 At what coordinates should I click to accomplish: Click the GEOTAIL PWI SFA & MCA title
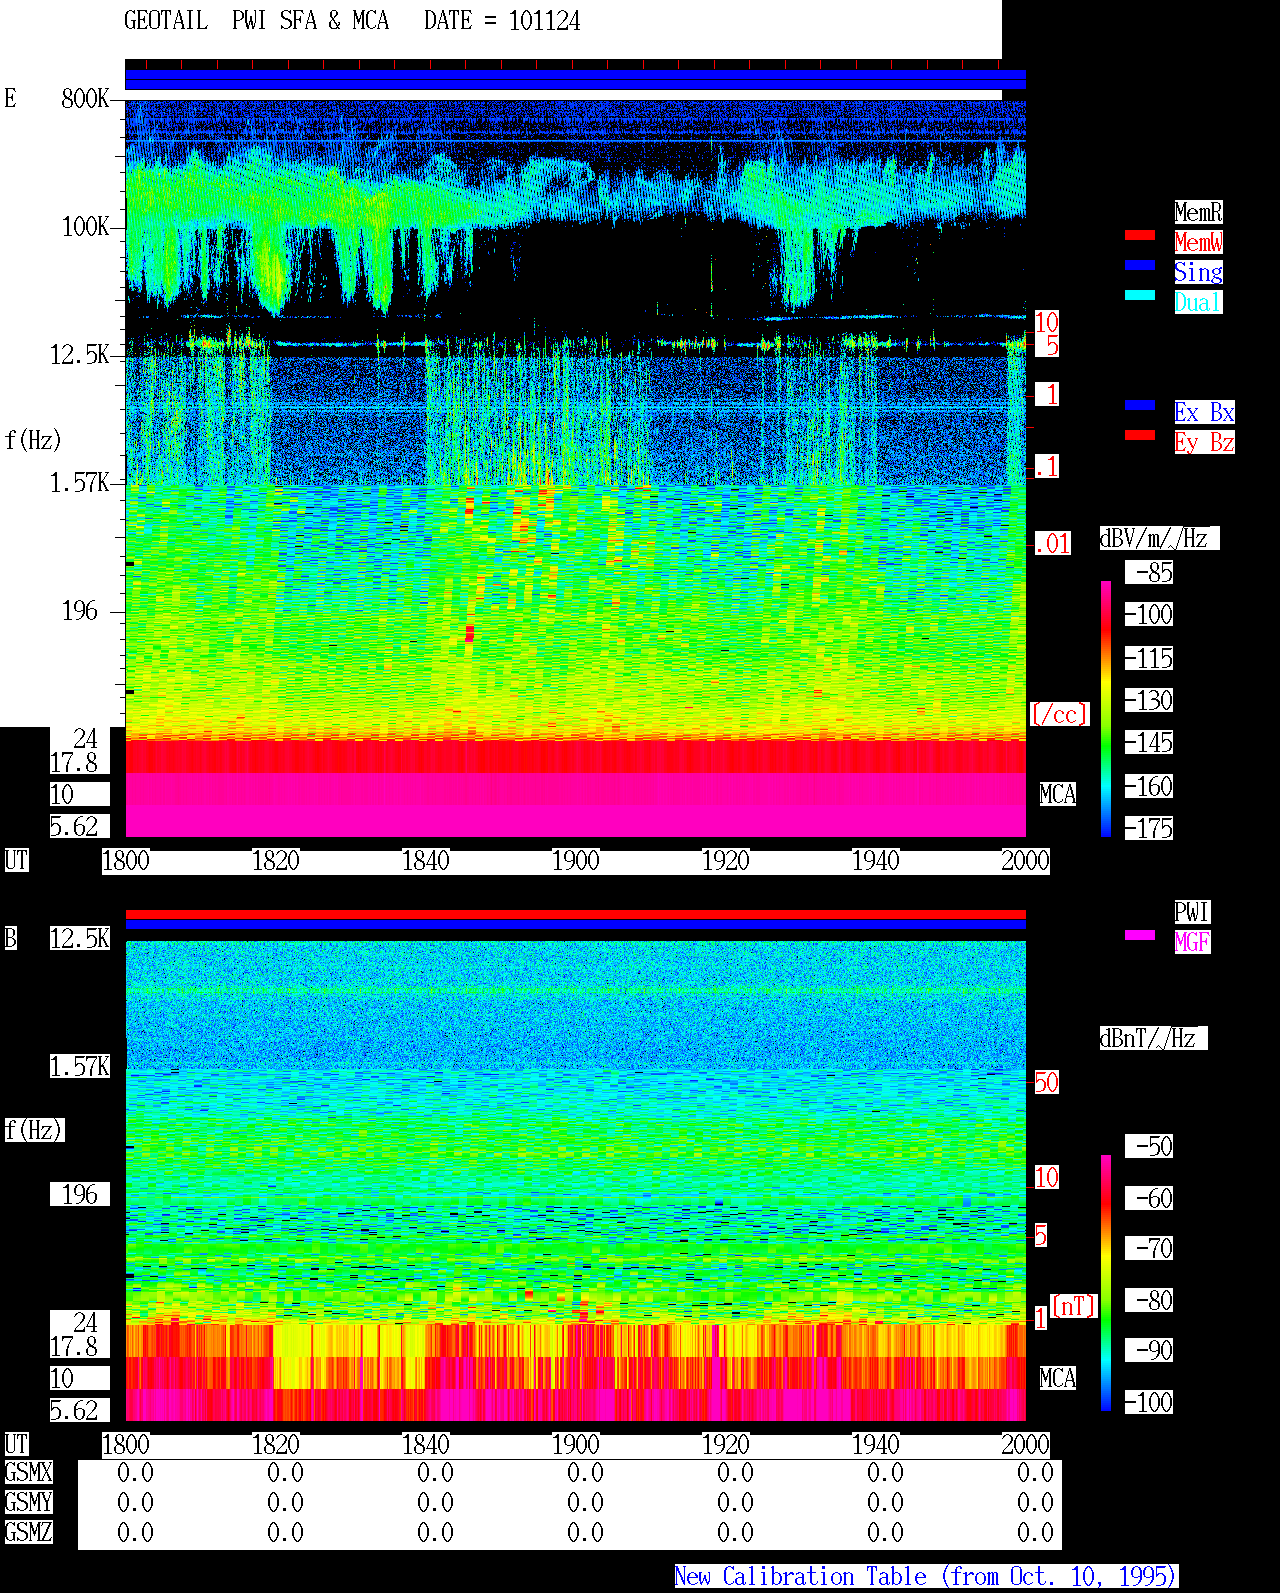256,21
